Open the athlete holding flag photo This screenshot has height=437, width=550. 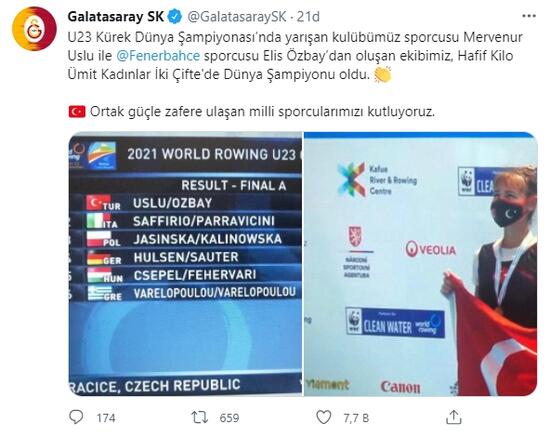[420, 264]
